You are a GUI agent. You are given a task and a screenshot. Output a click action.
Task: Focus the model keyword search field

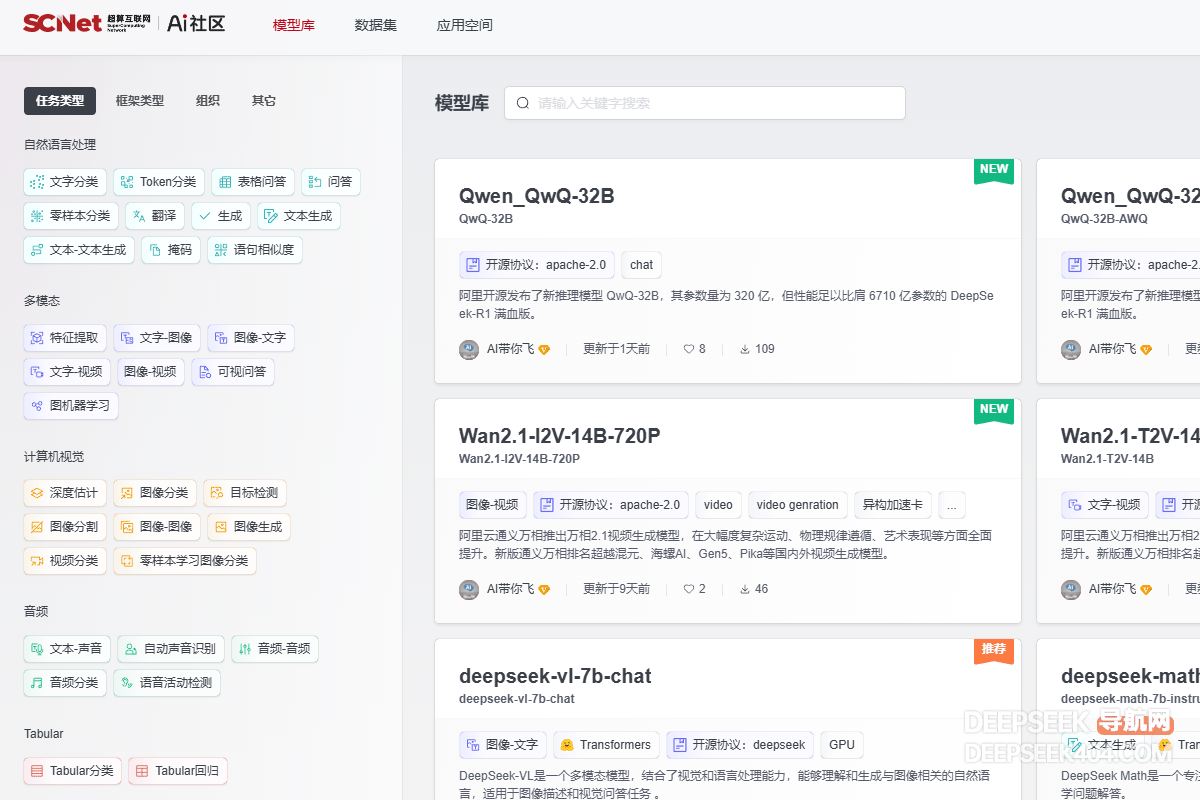pos(715,103)
